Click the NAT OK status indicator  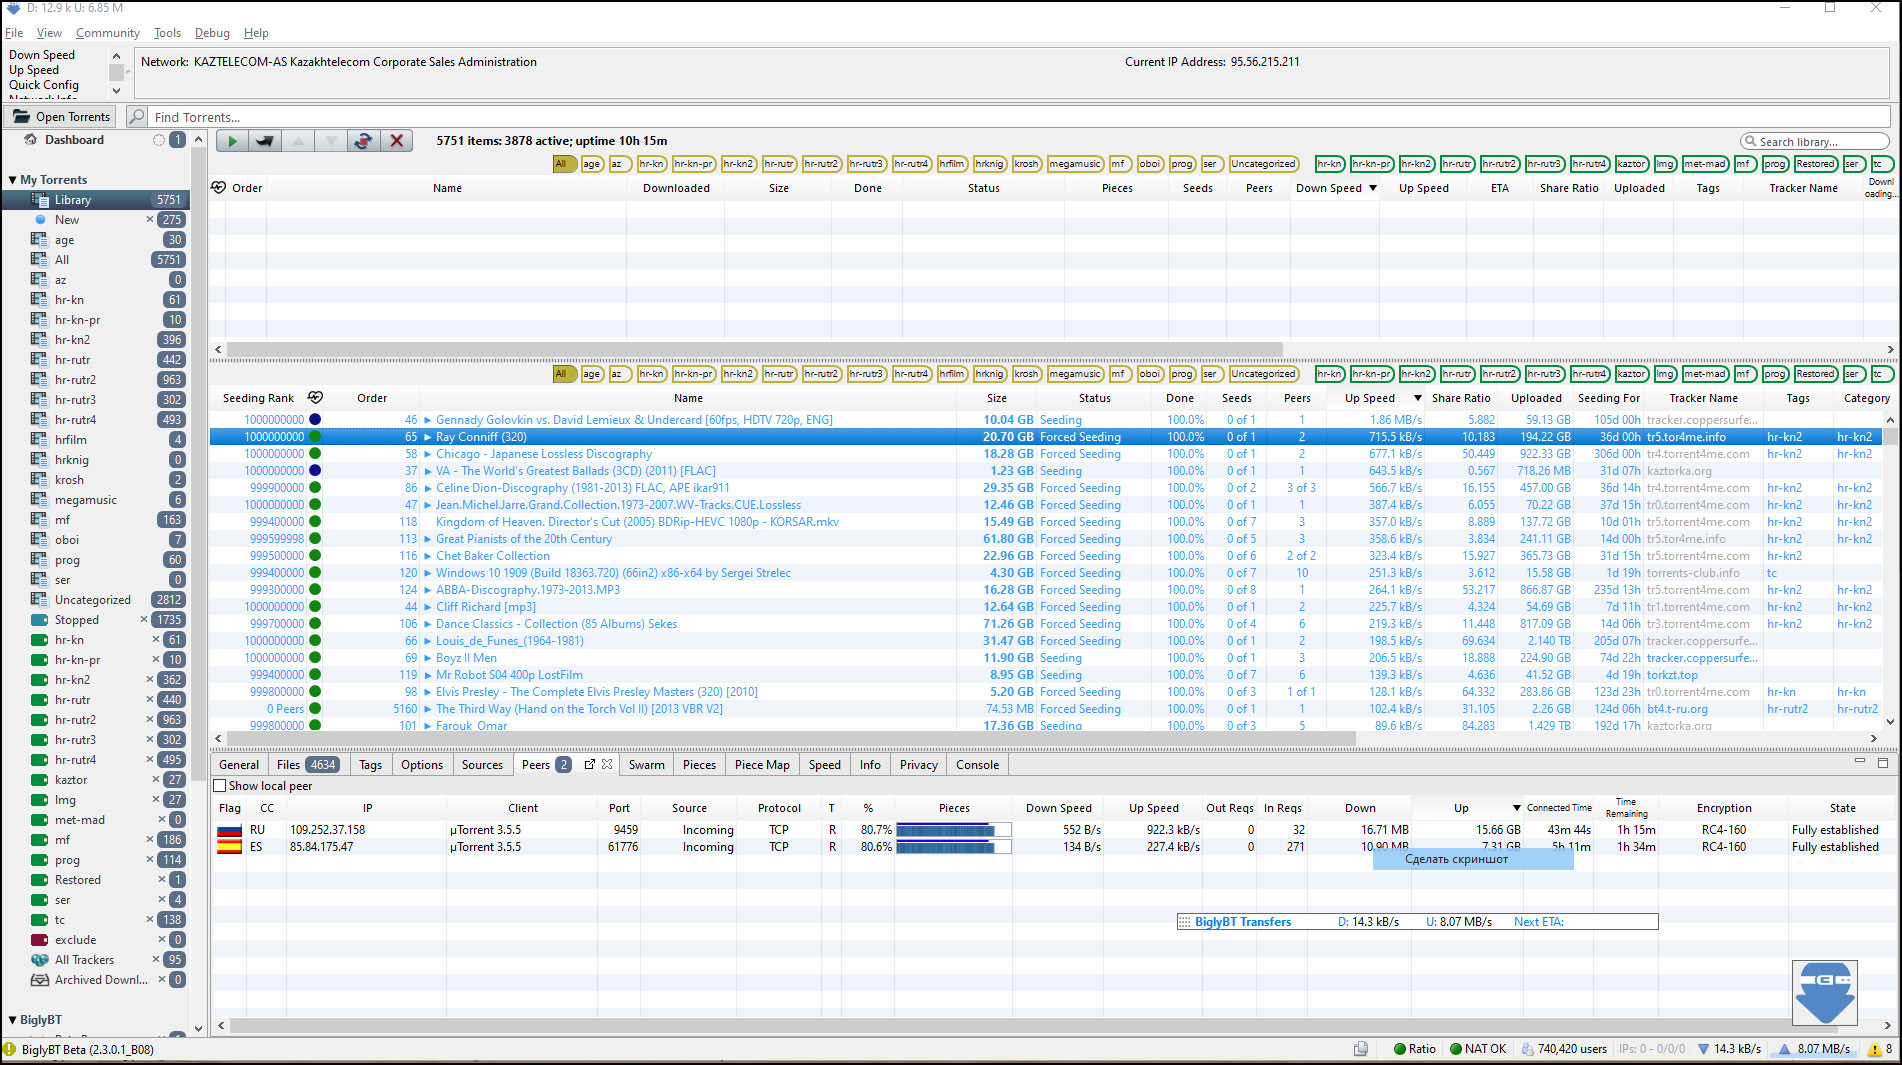[1477, 1049]
